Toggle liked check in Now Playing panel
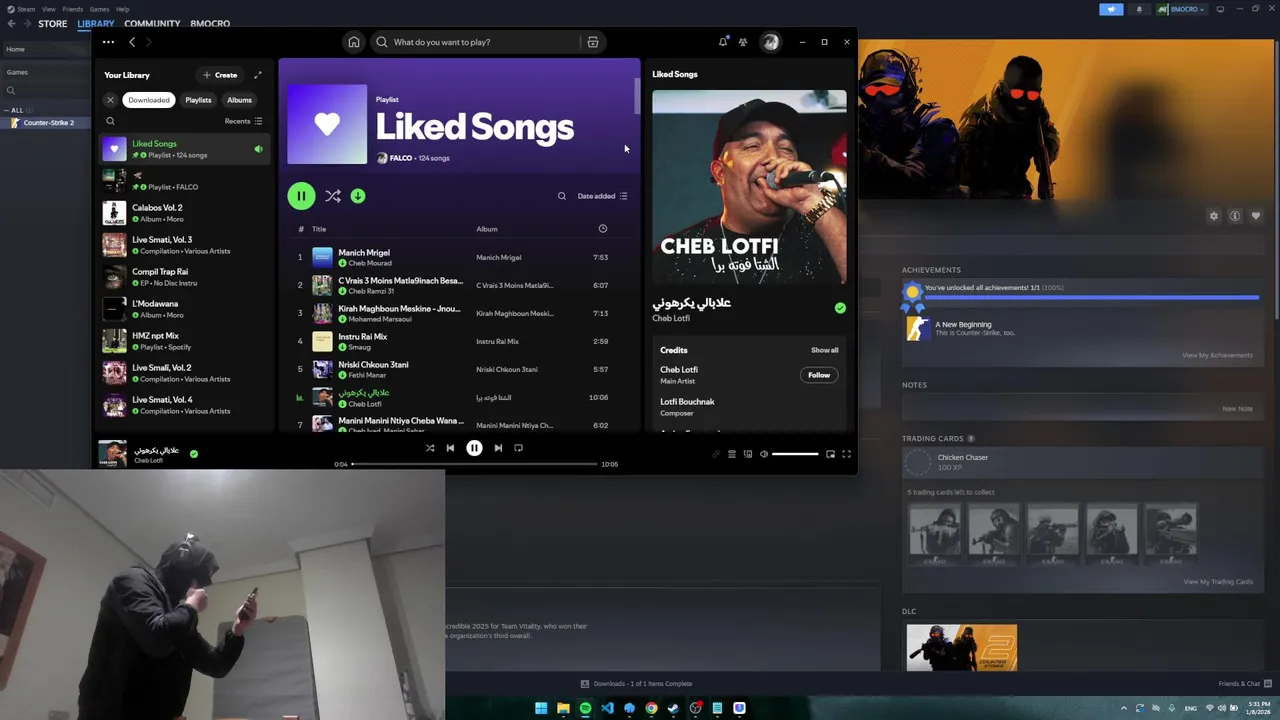 click(x=840, y=308)
